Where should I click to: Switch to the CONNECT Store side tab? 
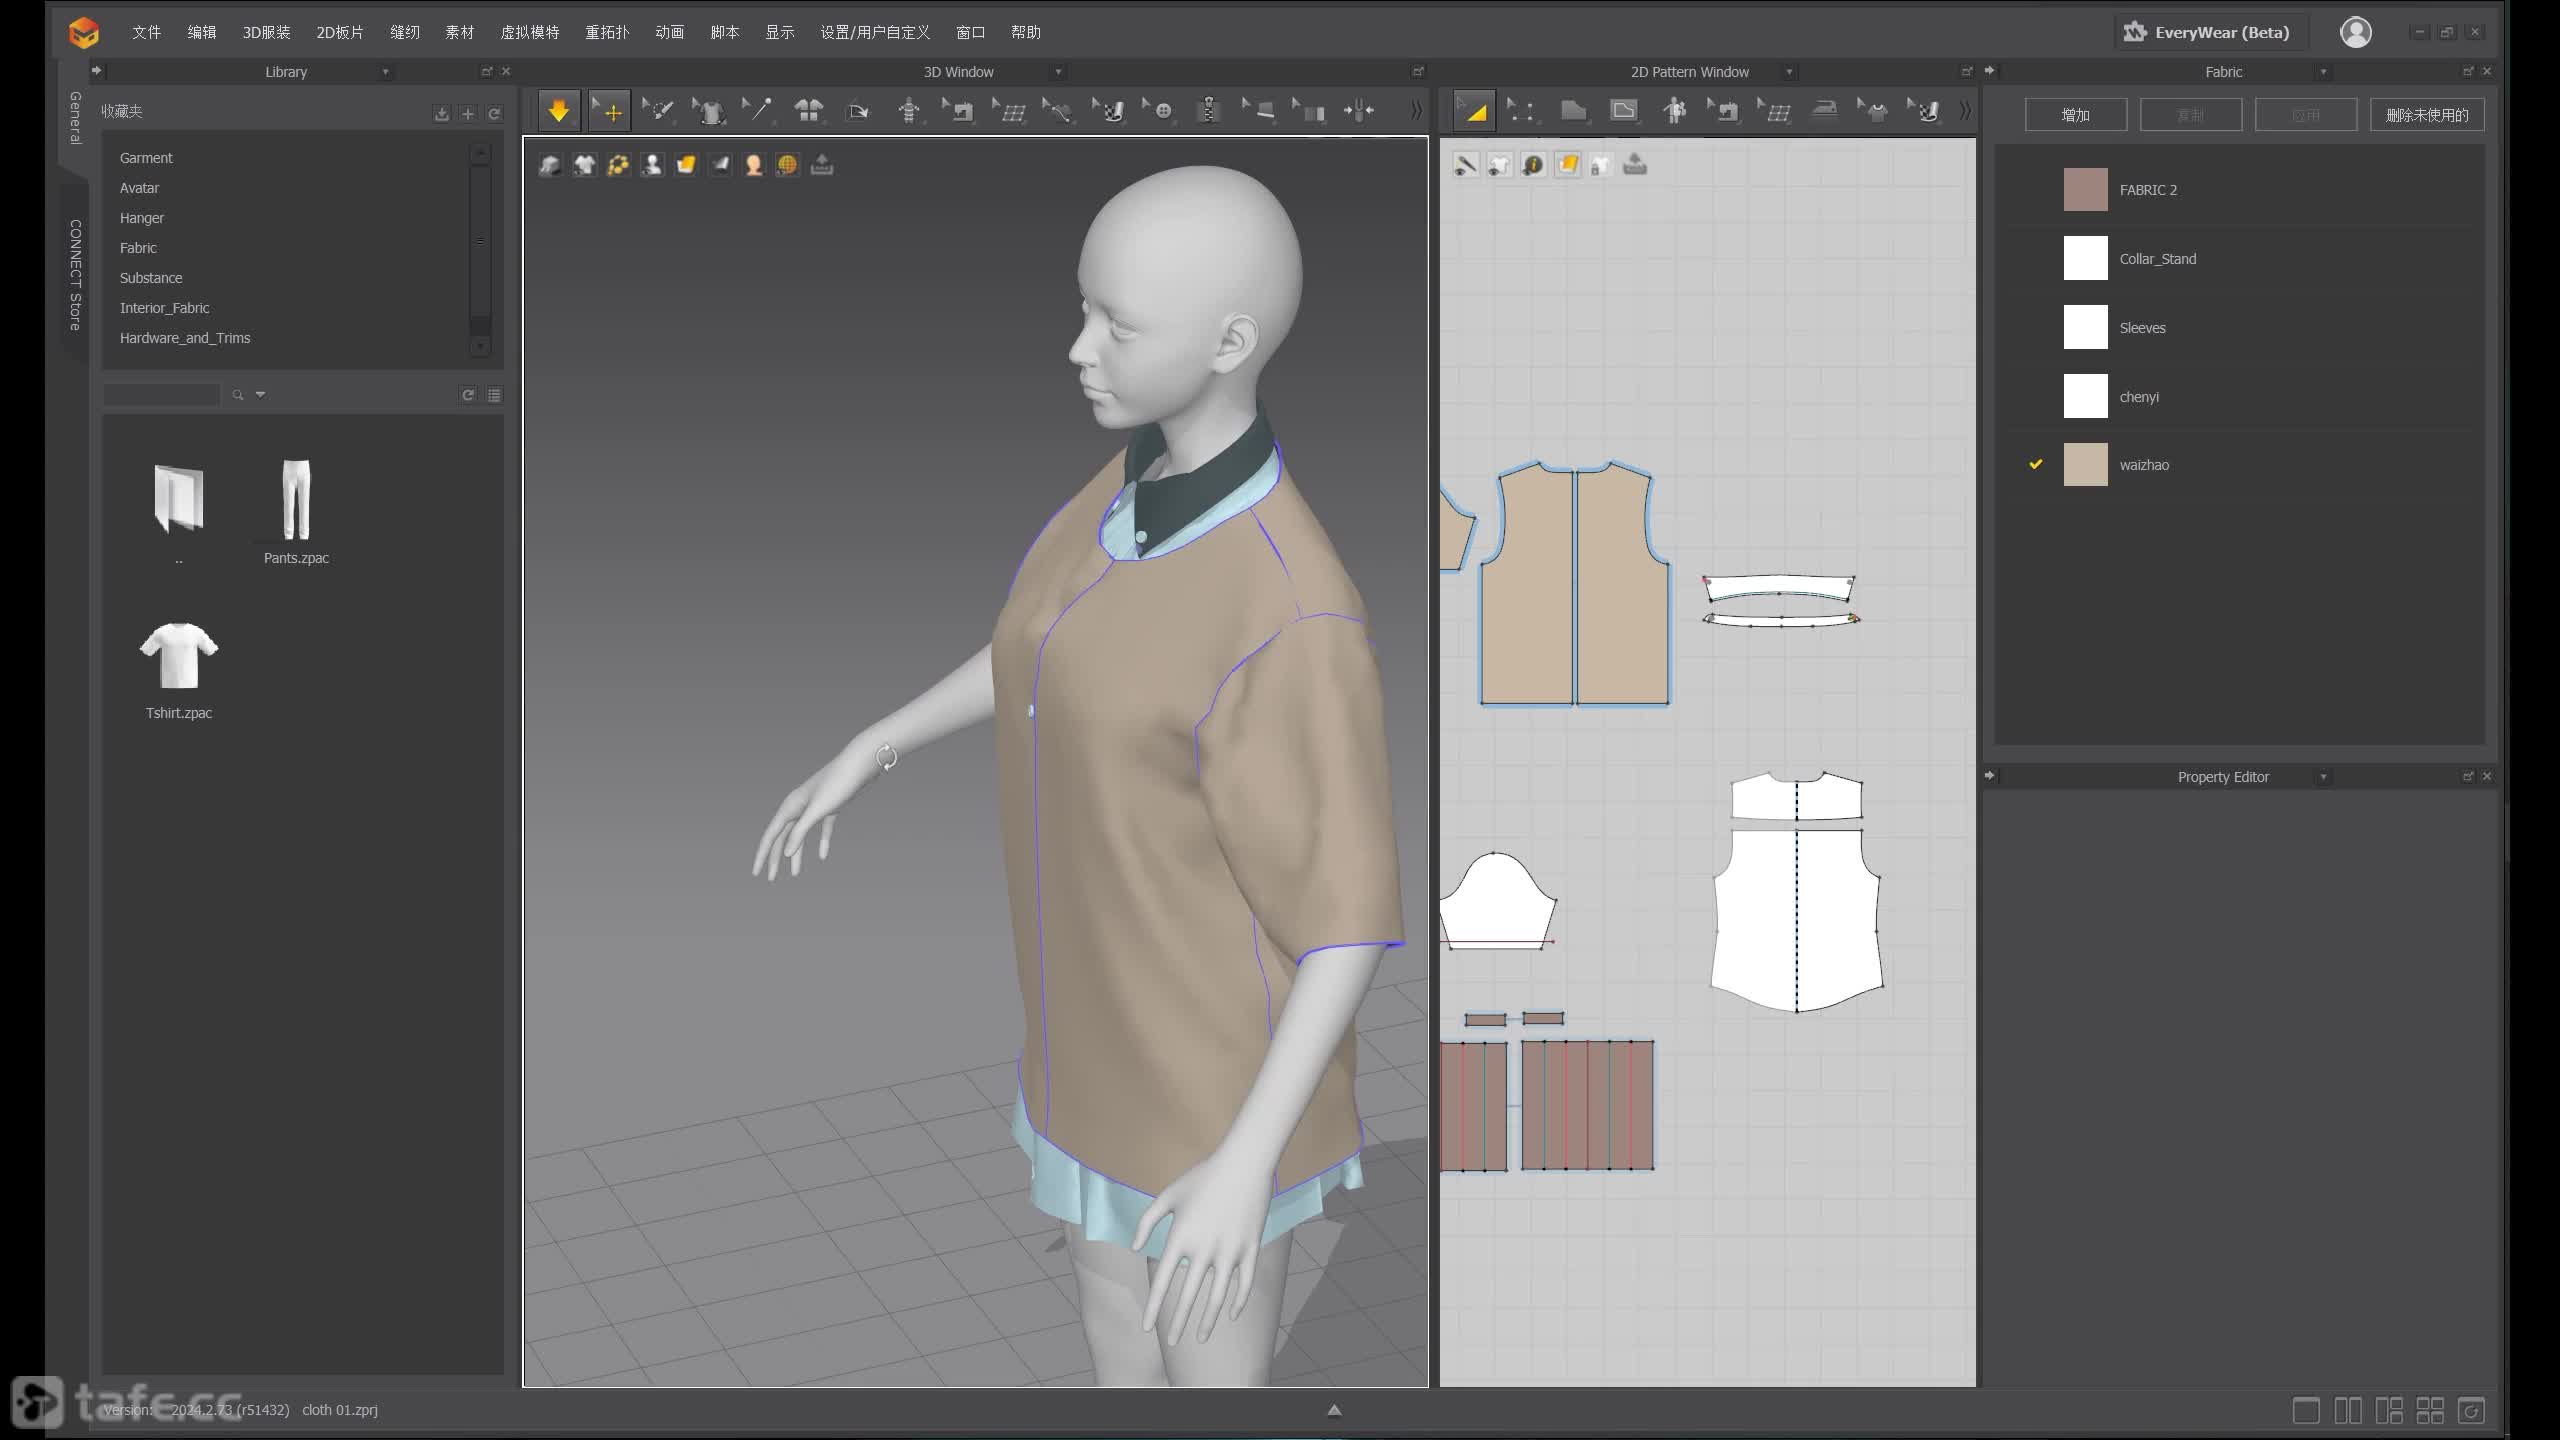74,274
